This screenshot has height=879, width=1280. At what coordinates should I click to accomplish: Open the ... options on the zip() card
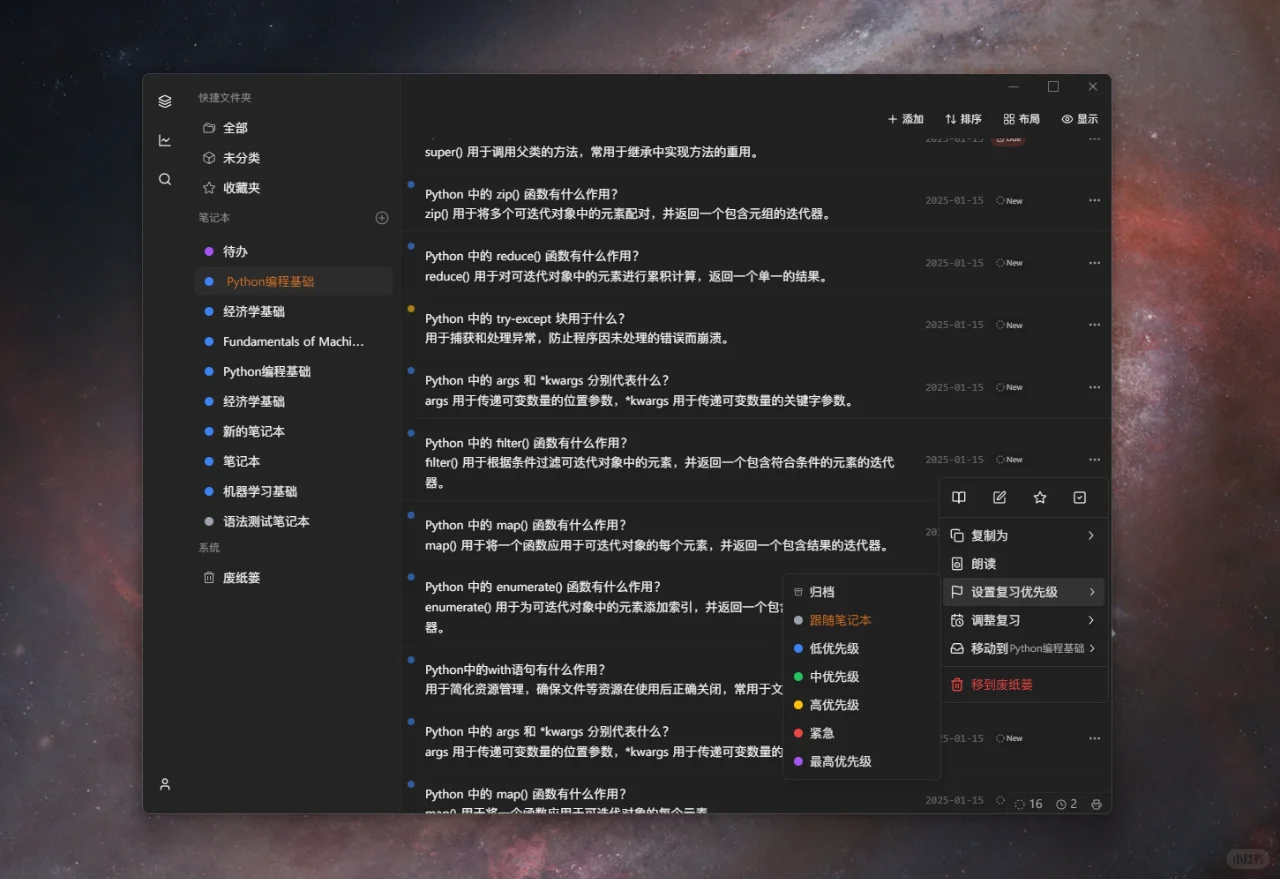tap(1094, 200)
